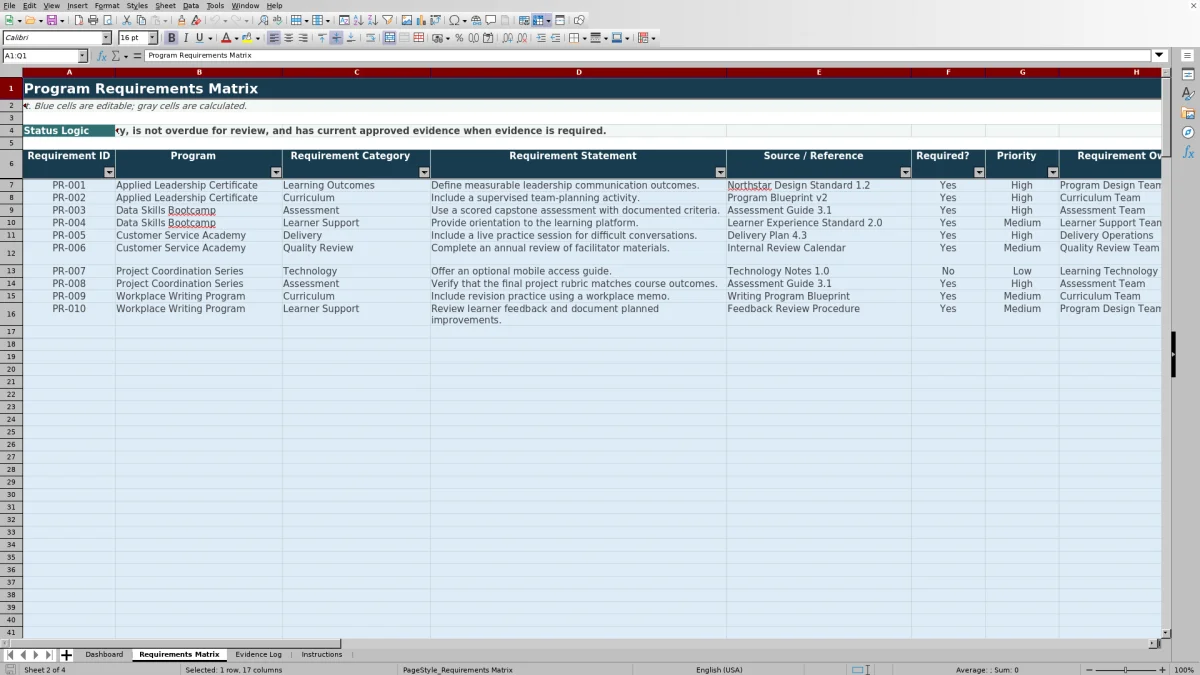The image size is (1200, 675).
Task: Save the document with the Save icon
Action: click(51, 20)
